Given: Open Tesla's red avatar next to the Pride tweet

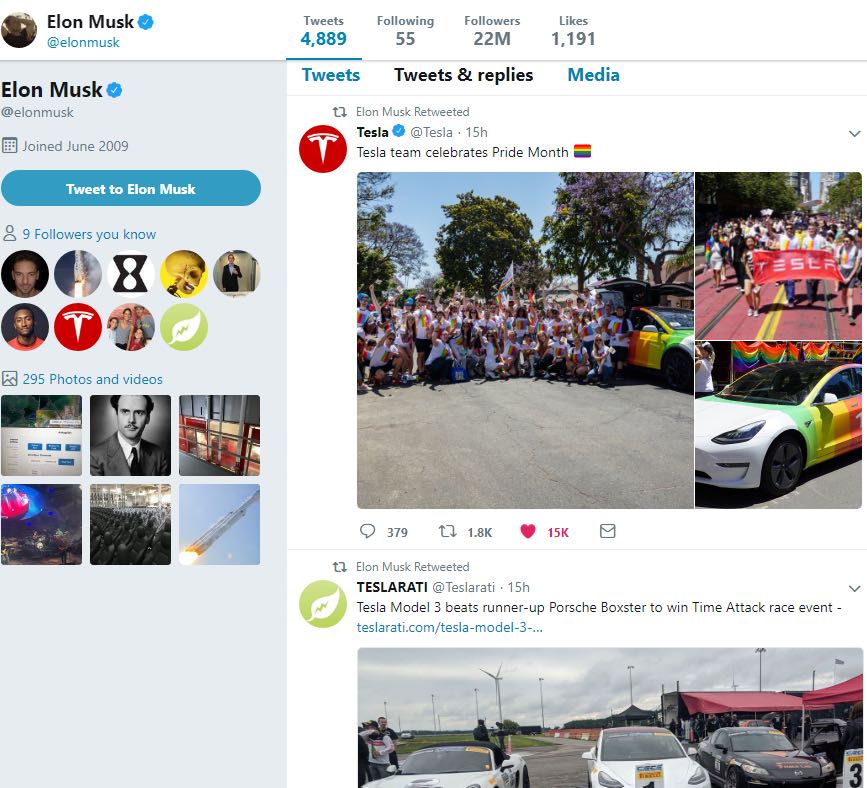Looking at the screenshot, I should click(x=322, y=149).
